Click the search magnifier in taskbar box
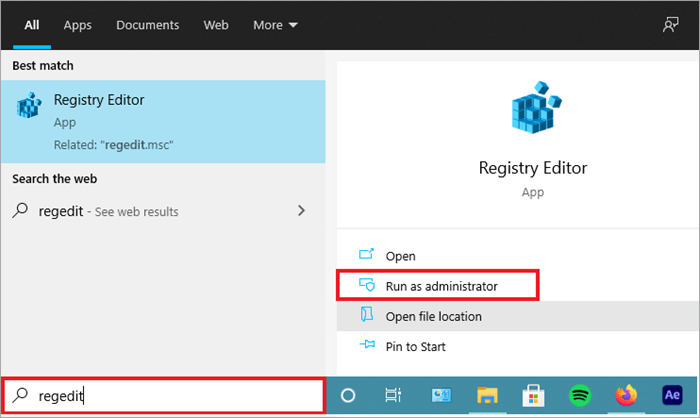This screenshot has height=418, width=700. [x=20, y=395]
